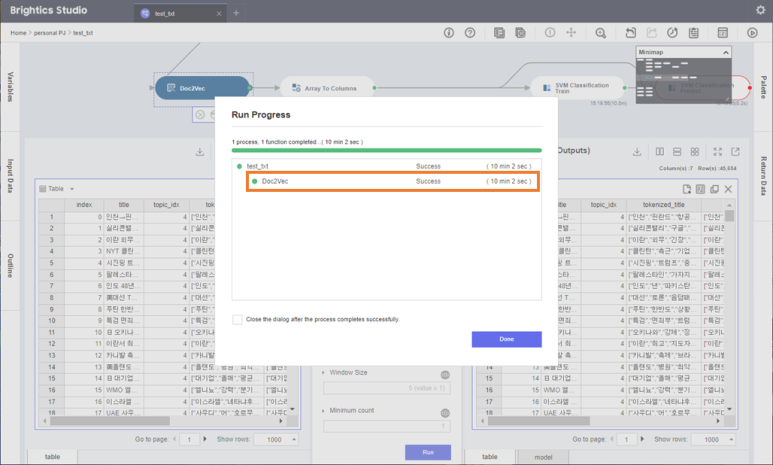The height and width of the screenshot is (465, 773).
Task: Click the undo arrow toolbar icon
Action: [x=631, y=33]
